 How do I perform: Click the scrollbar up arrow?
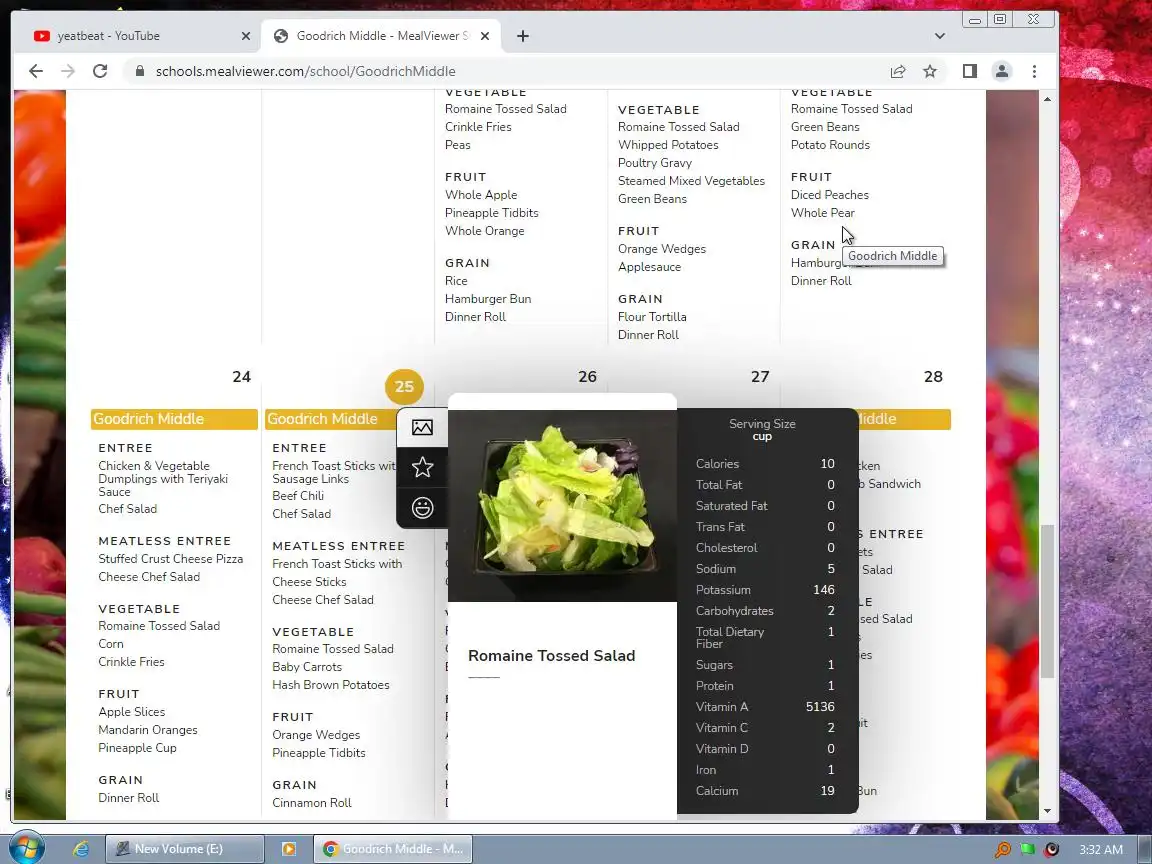click(x=1047, y=98)
